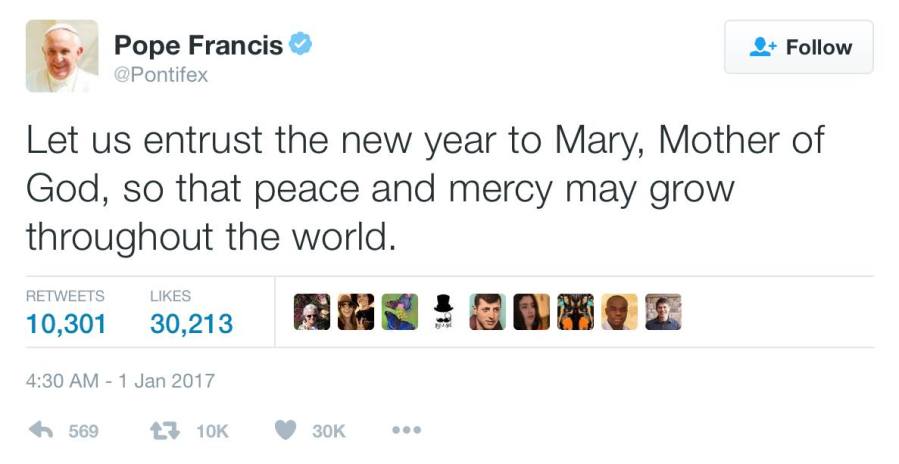Click the orange and black butterfly avatar
The width and height of the screenshot is (899, 464).
[x=575, y=312]
